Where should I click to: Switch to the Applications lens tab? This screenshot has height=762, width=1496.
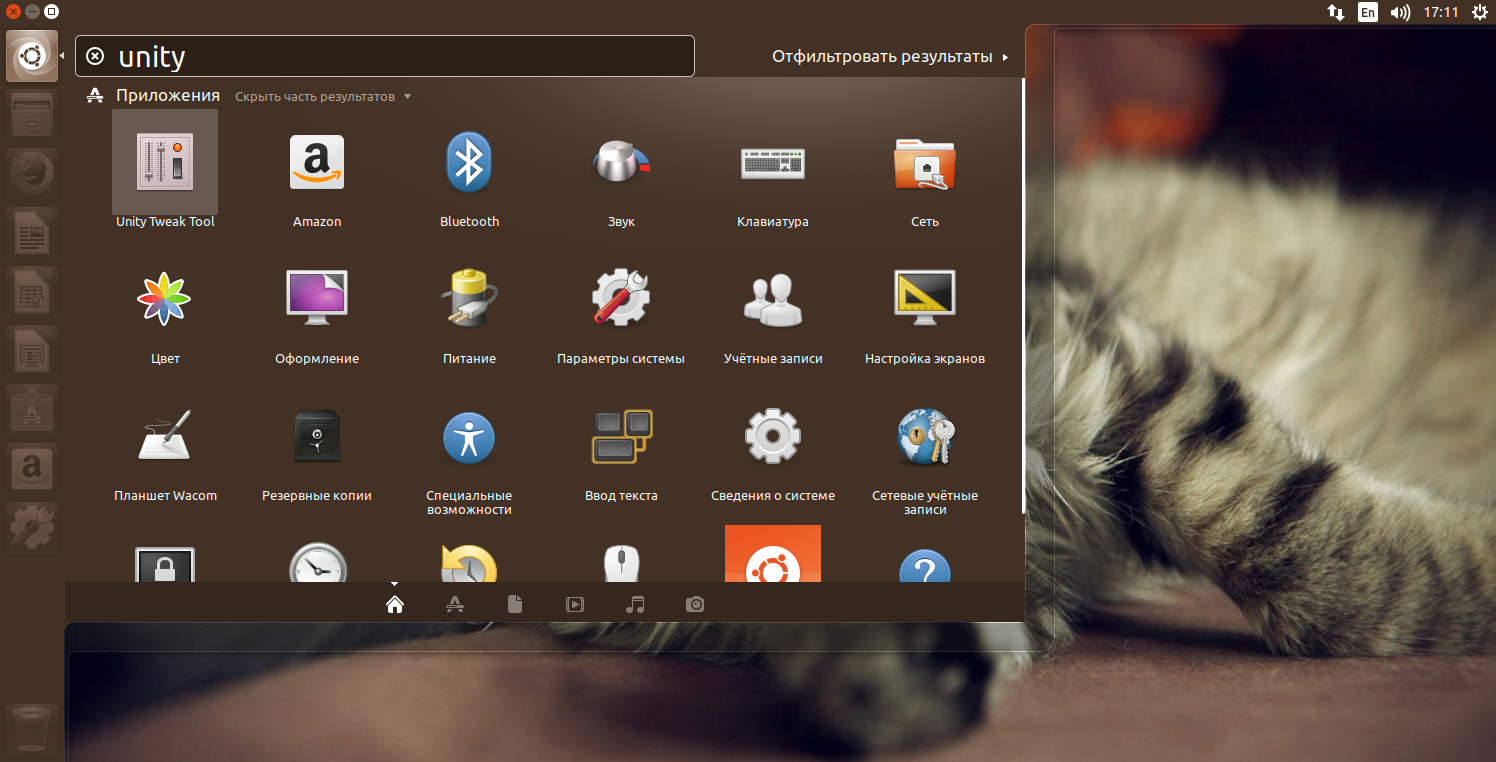455,604
